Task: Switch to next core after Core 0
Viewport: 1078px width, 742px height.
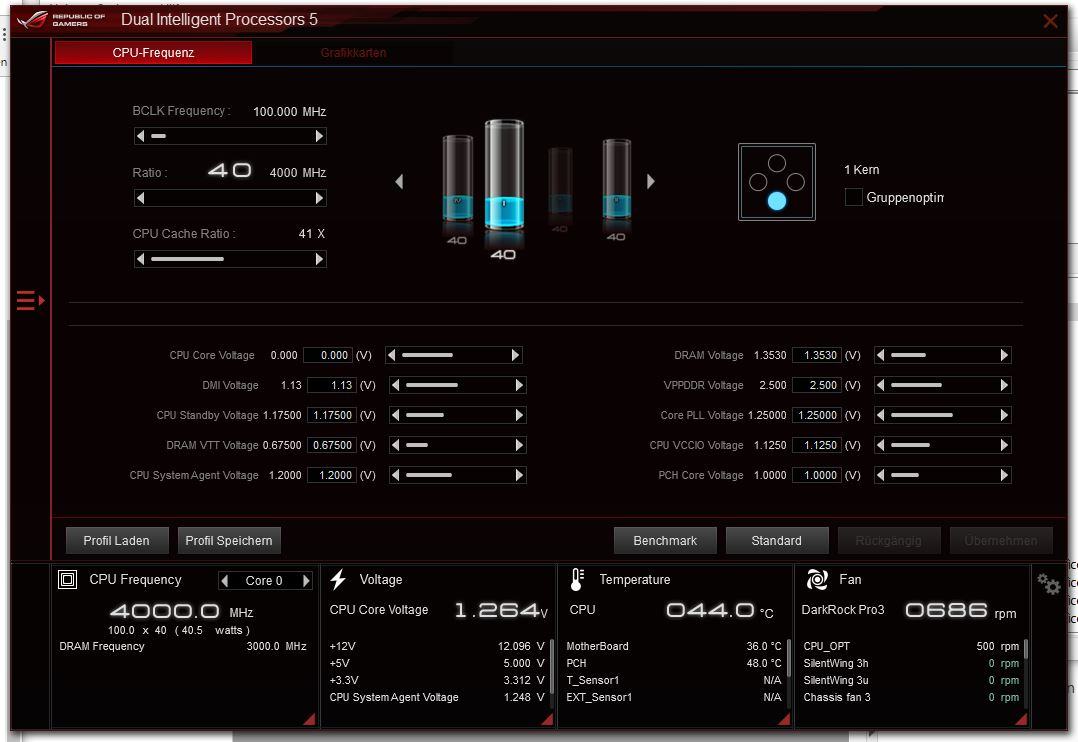Action: pos(306,580)
